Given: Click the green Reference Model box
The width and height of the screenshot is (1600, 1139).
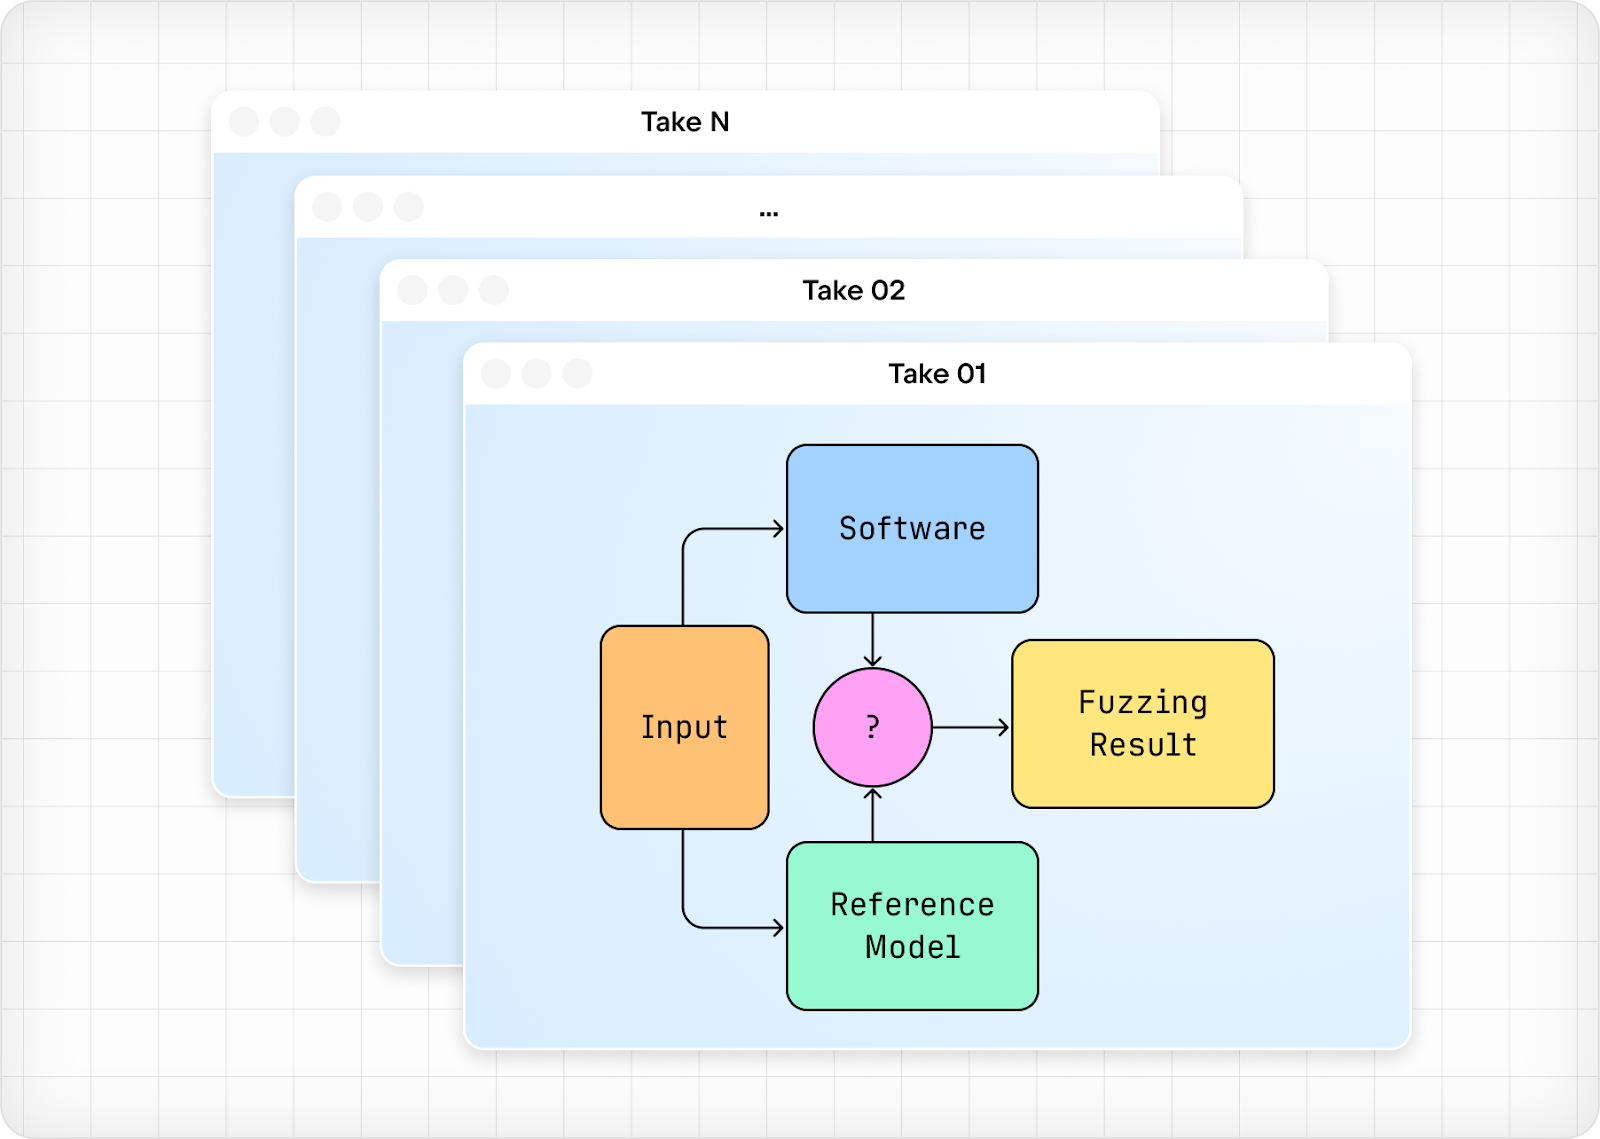Looking at the screenshot, I should (x=912, y=926).
